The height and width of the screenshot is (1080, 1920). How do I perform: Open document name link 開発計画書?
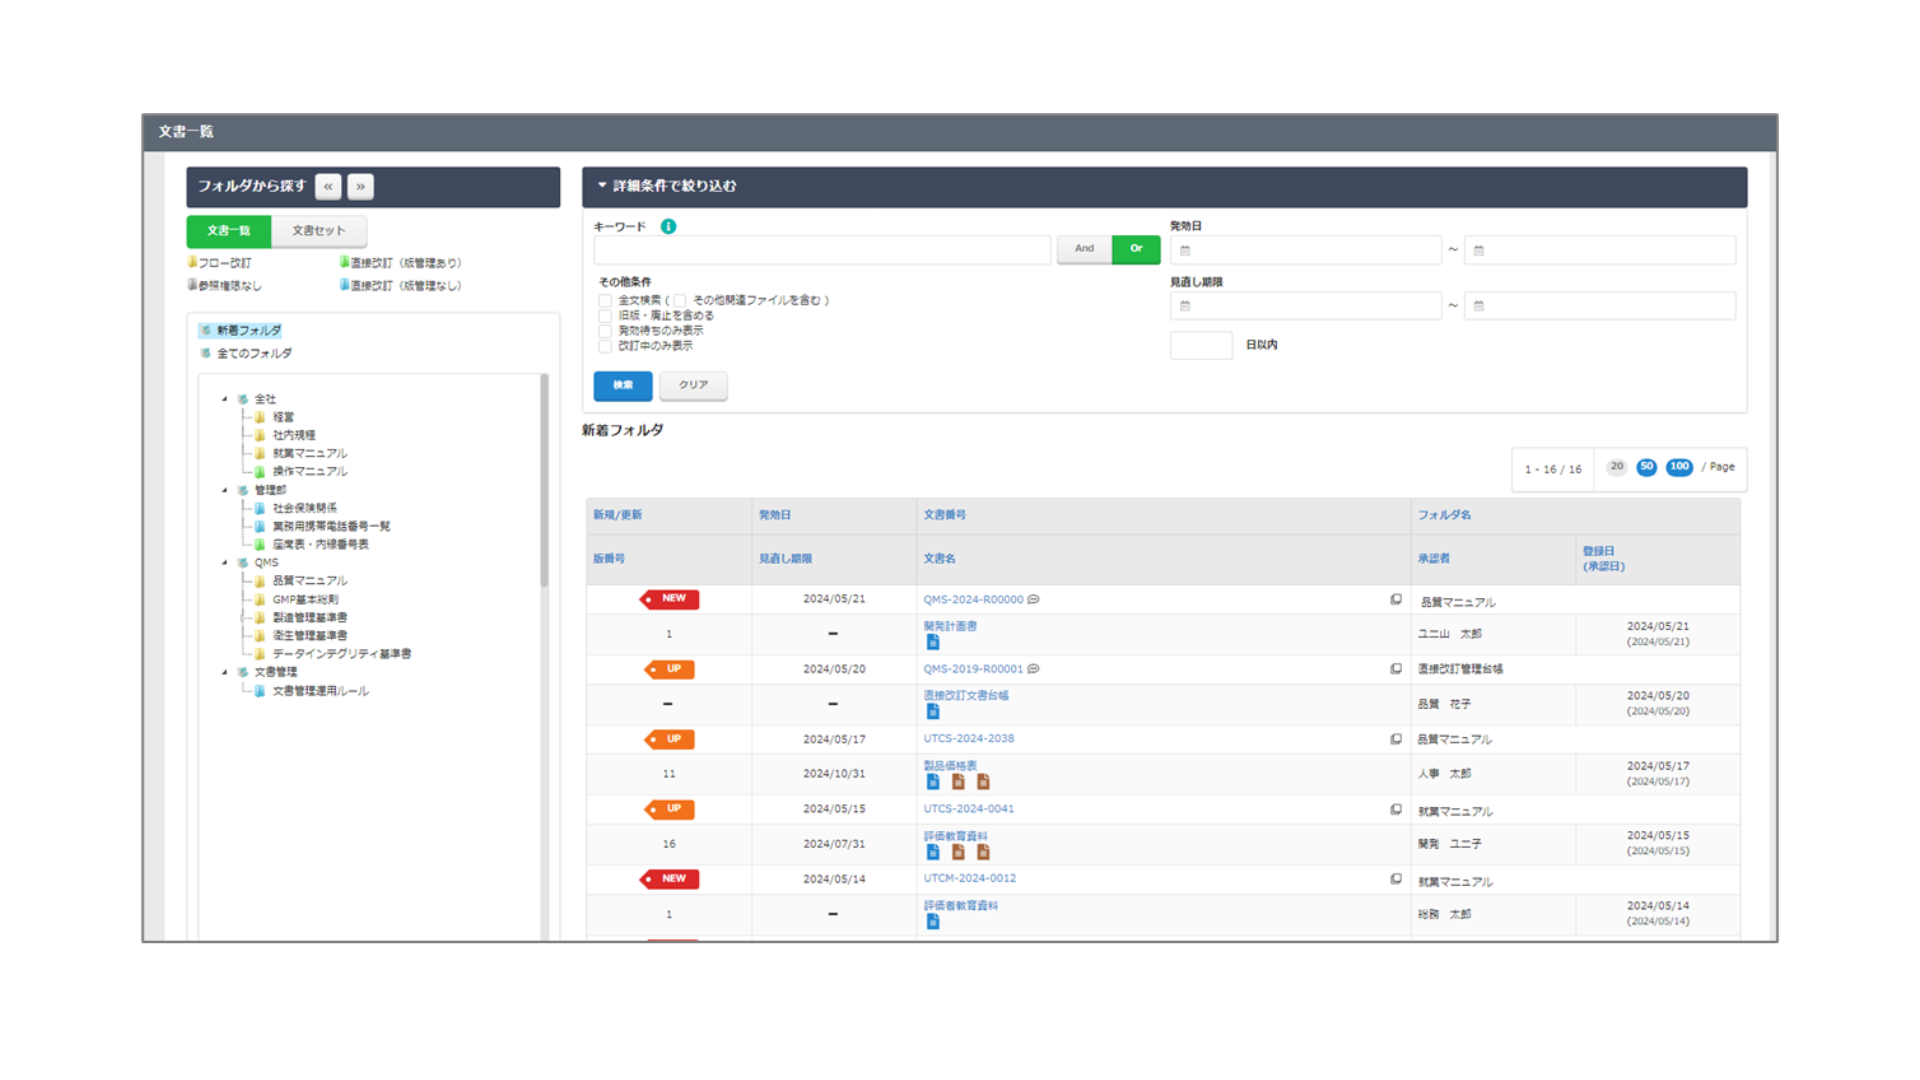(950, 626)
